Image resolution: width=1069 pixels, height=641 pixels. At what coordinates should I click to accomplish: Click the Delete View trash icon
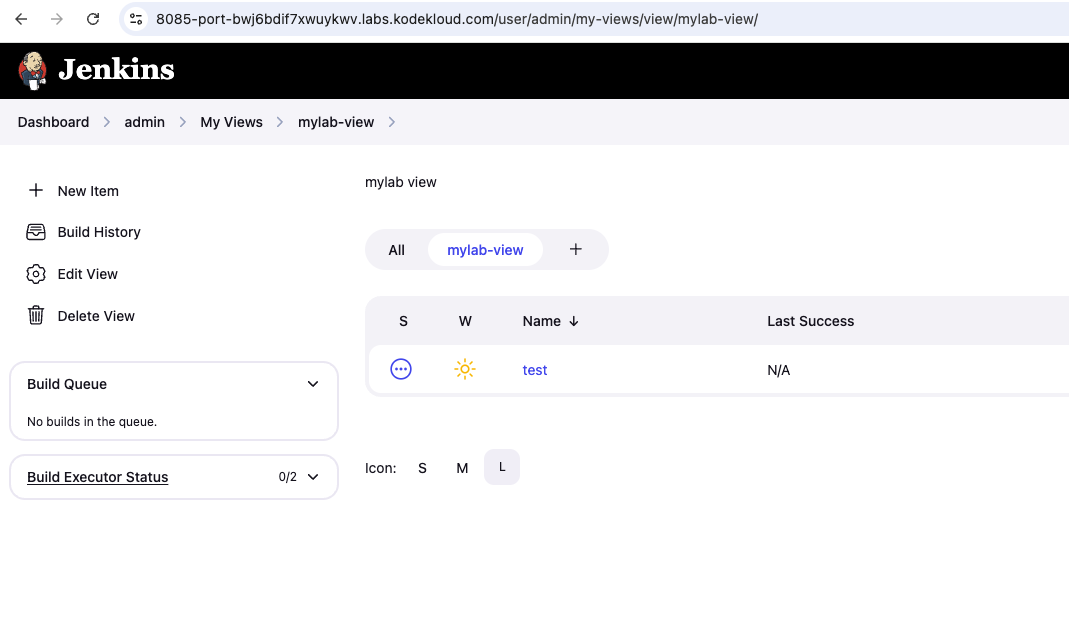(x=35, y=315)
